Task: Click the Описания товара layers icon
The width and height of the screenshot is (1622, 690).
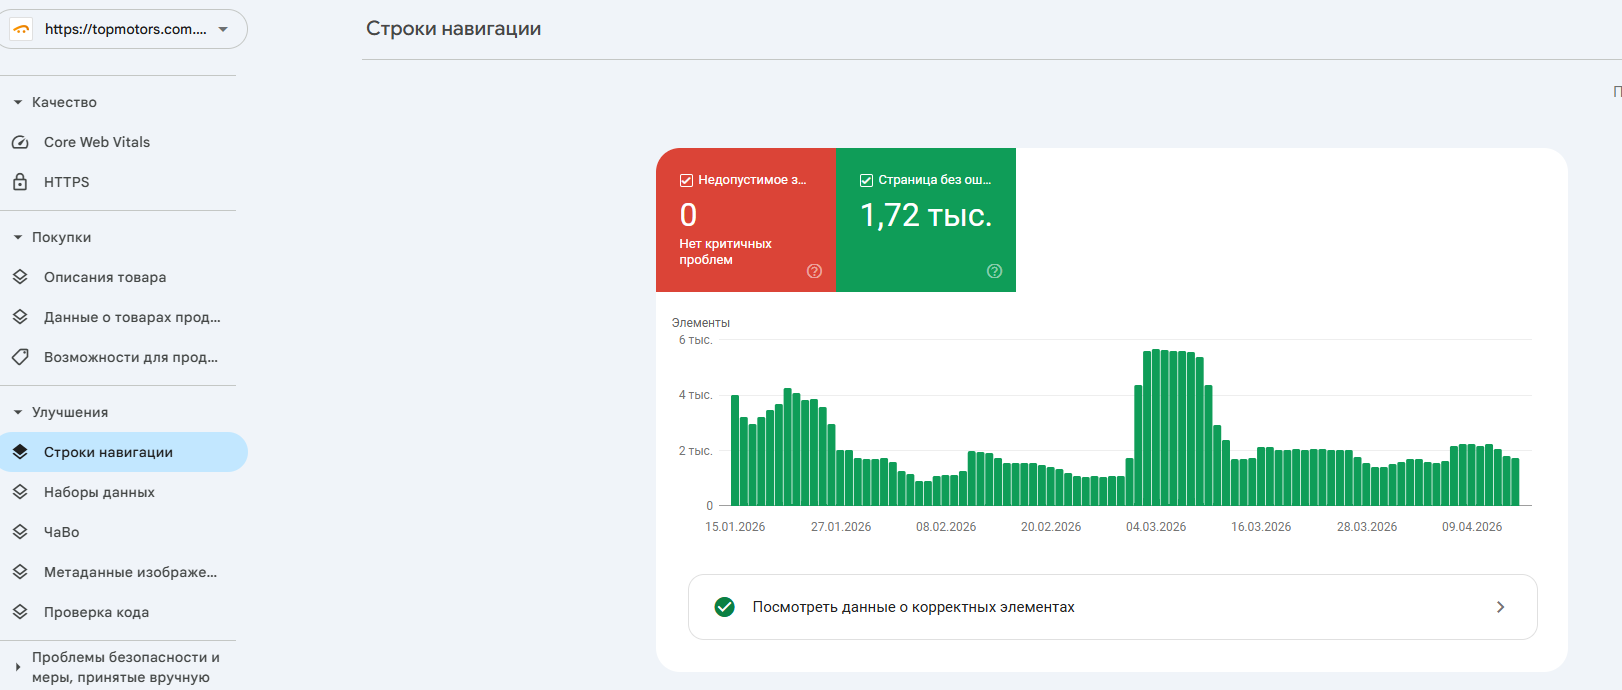Action: pyautogui.click(x=20, y=277)
